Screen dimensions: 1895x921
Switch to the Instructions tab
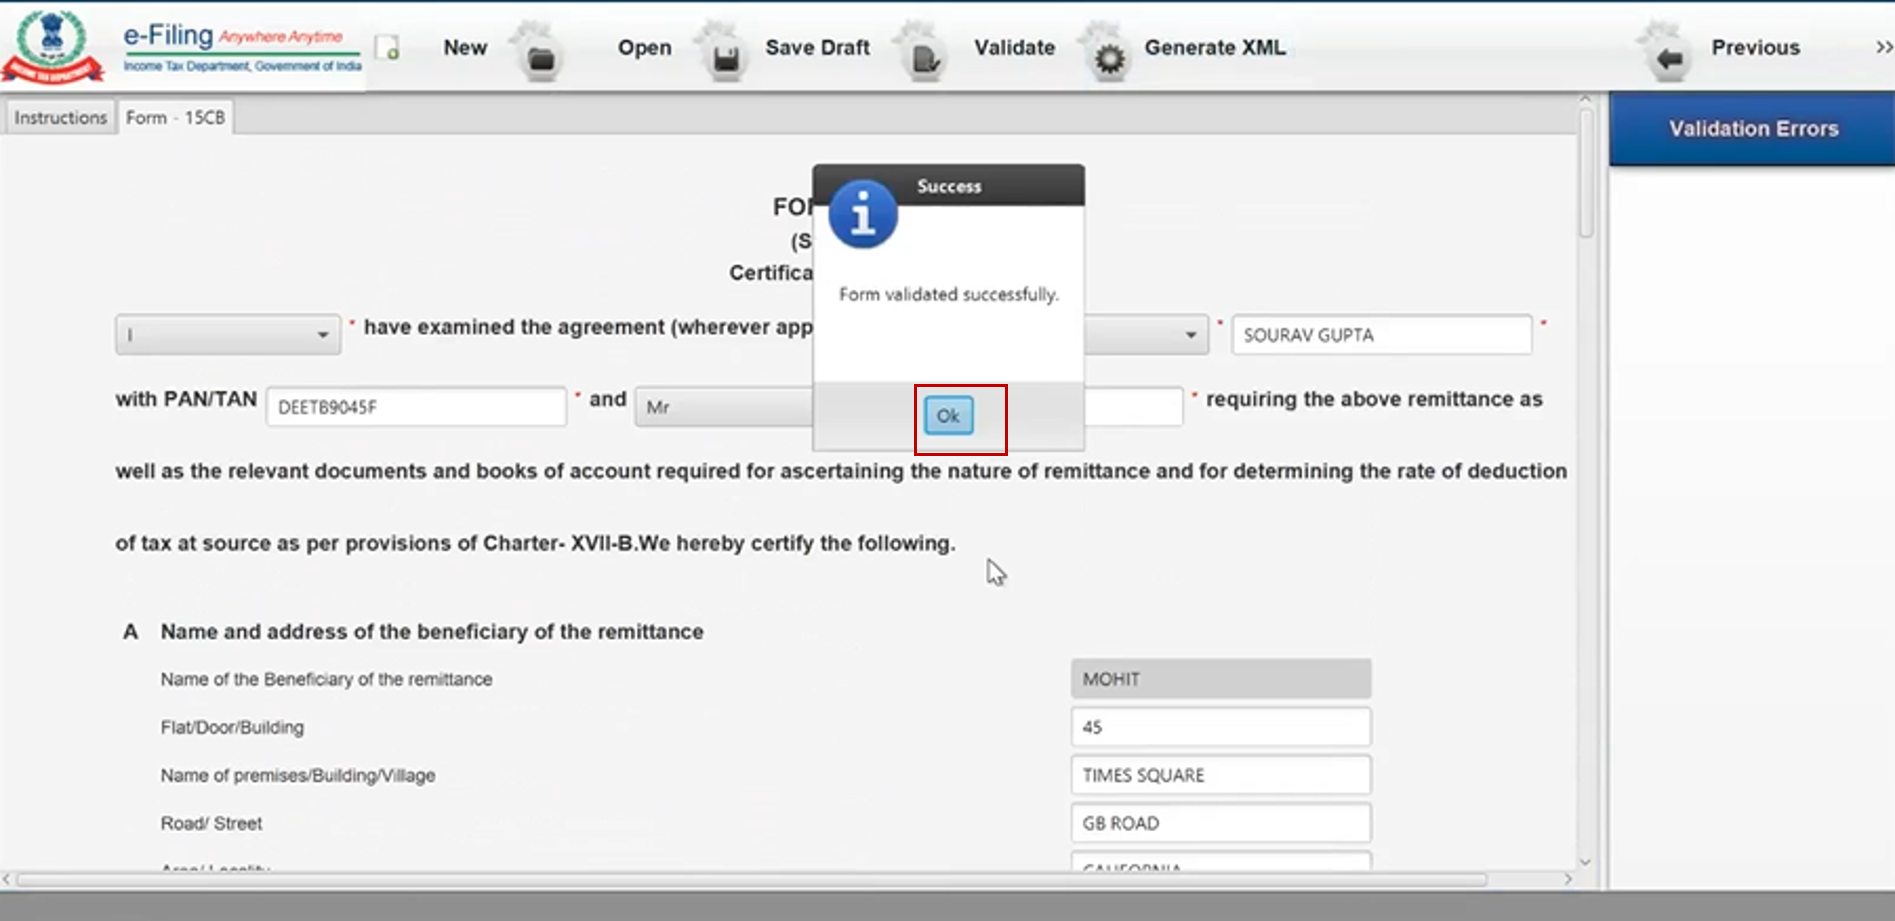pos(60,117)
